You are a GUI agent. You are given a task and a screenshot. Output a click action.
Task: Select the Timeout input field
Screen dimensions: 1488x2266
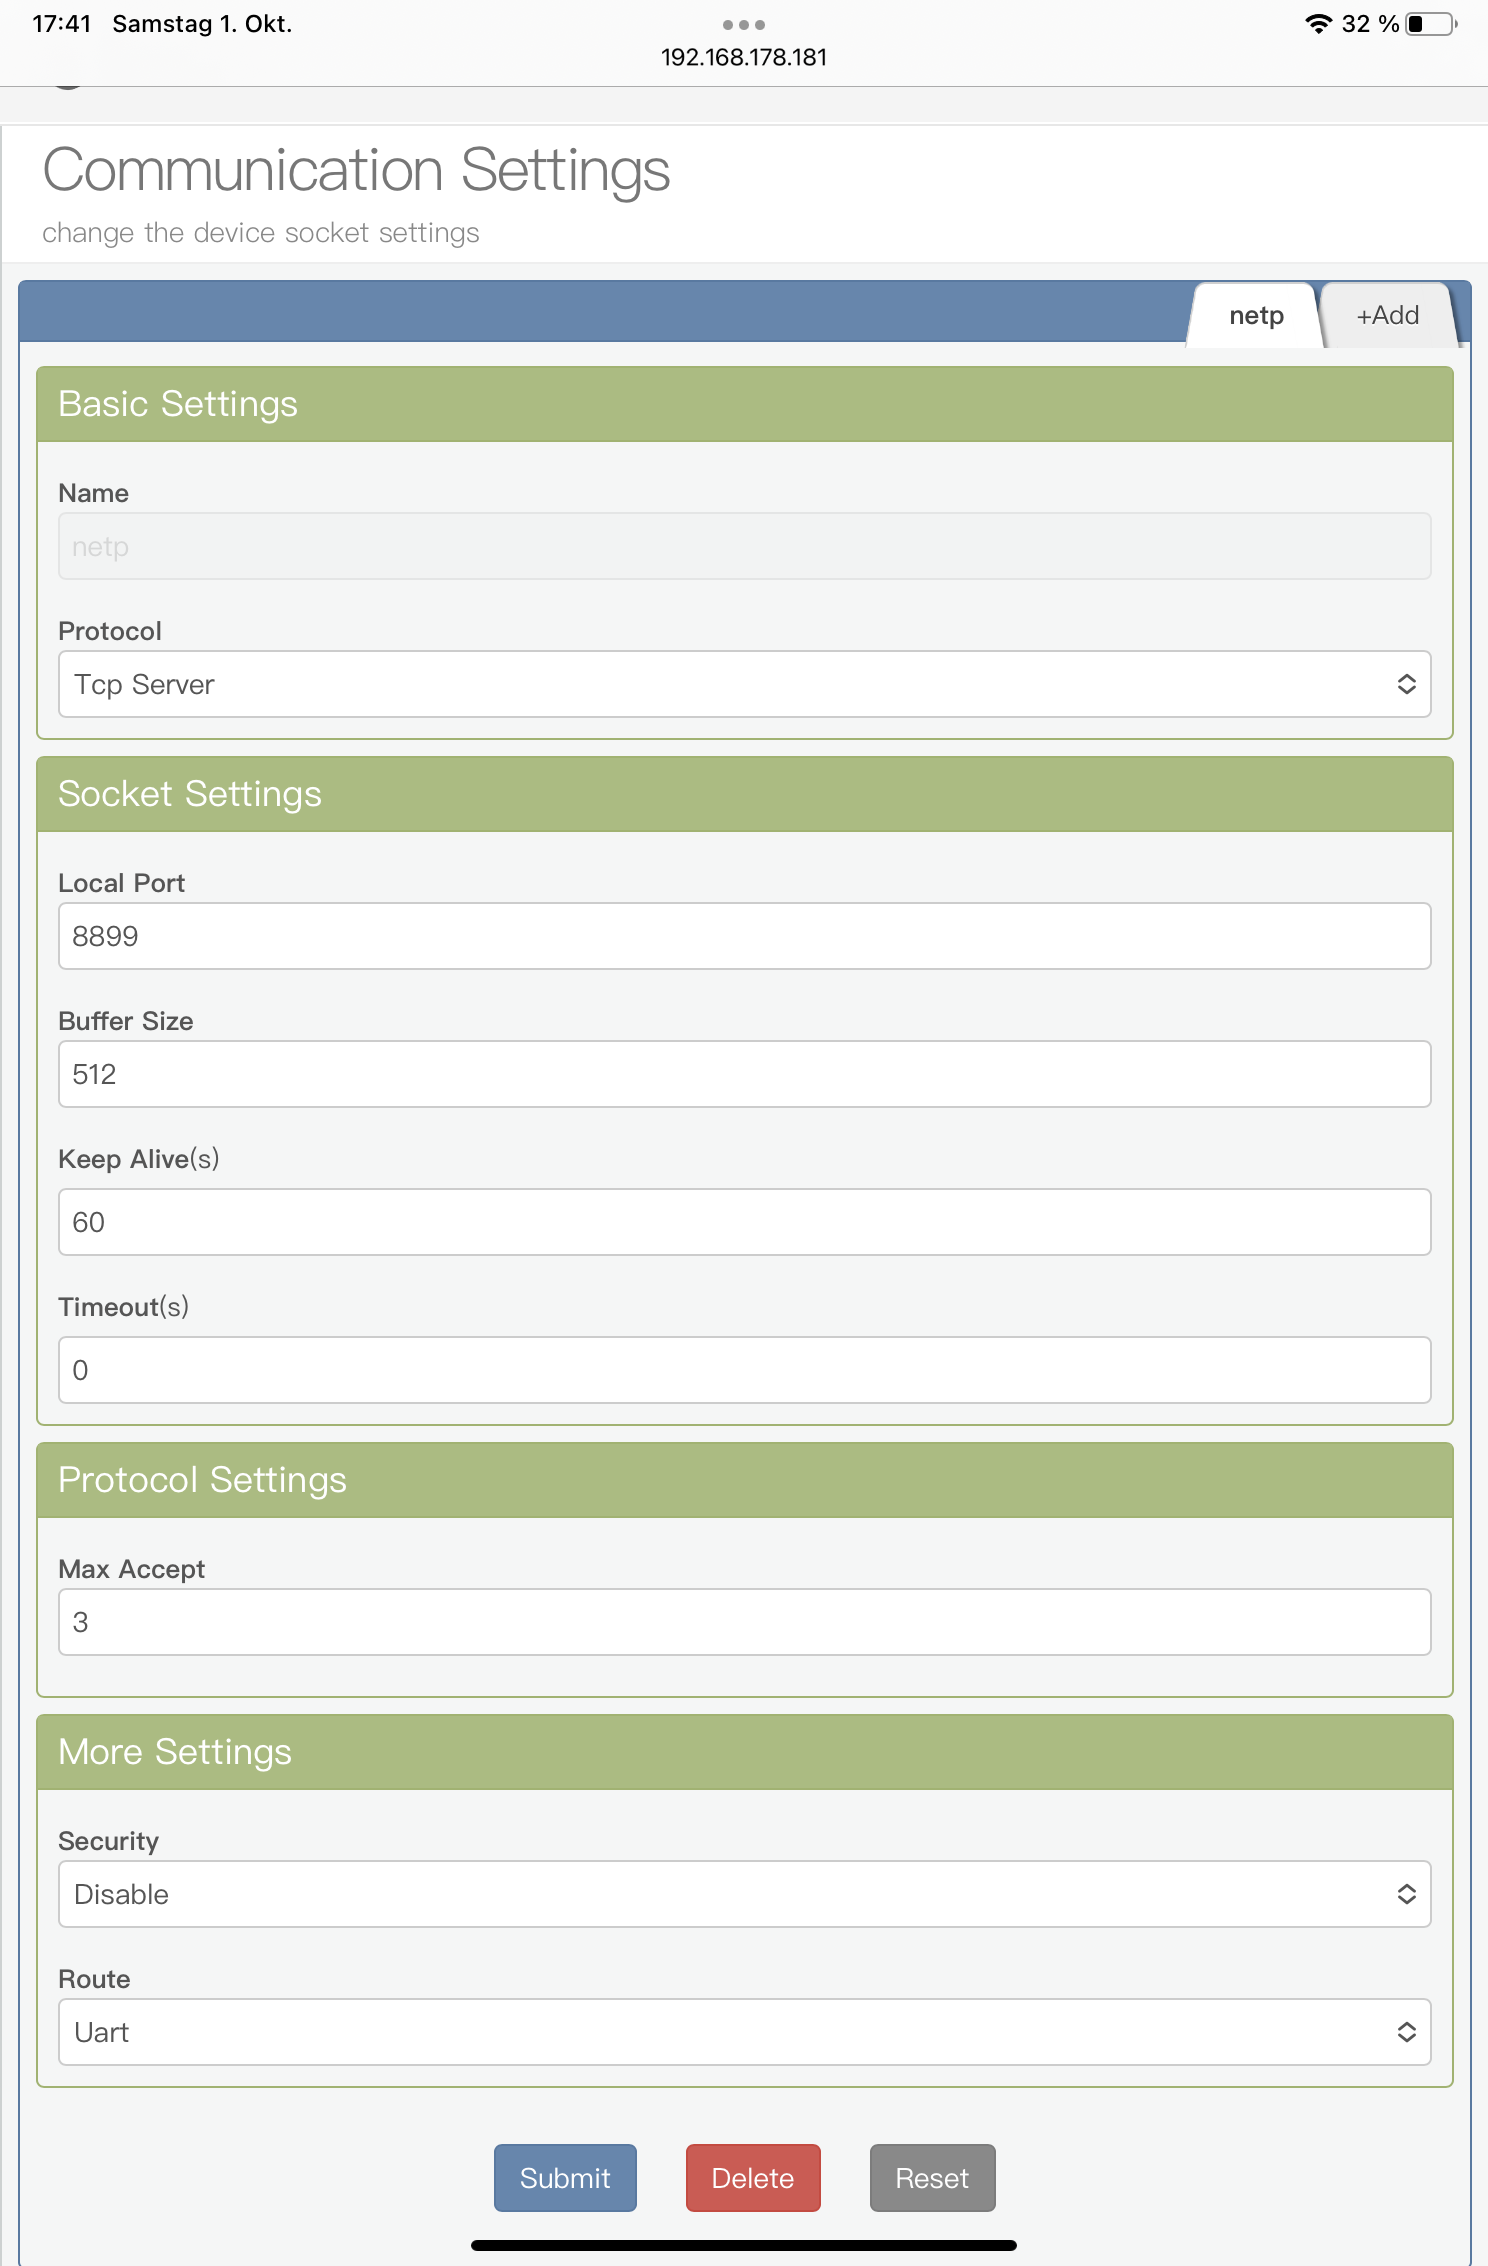[744, 1370]
